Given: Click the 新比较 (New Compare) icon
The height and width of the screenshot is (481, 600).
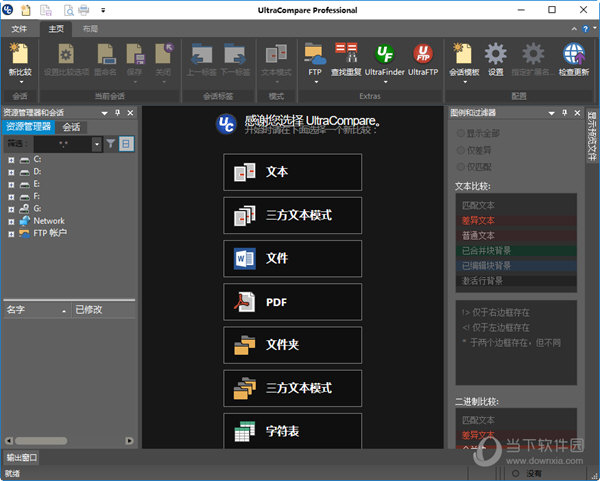Looking at the screenshot, I should pos(20,54).
